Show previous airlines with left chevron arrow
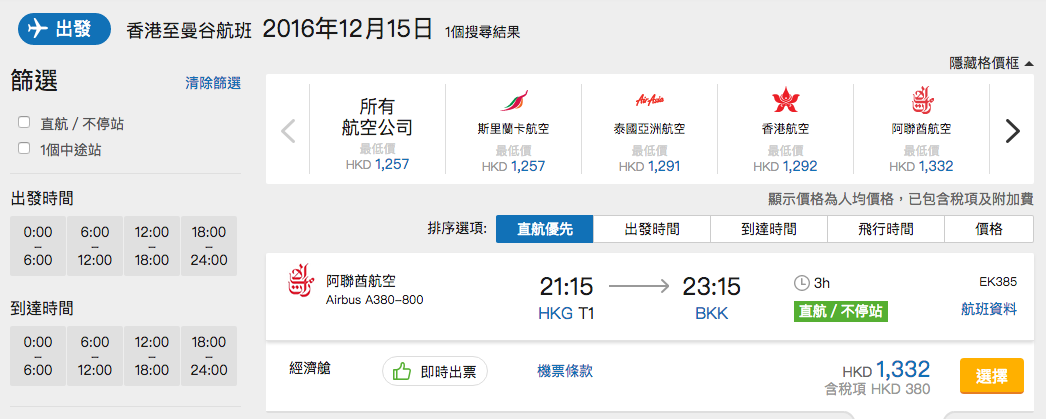 (x=288, y=131)
